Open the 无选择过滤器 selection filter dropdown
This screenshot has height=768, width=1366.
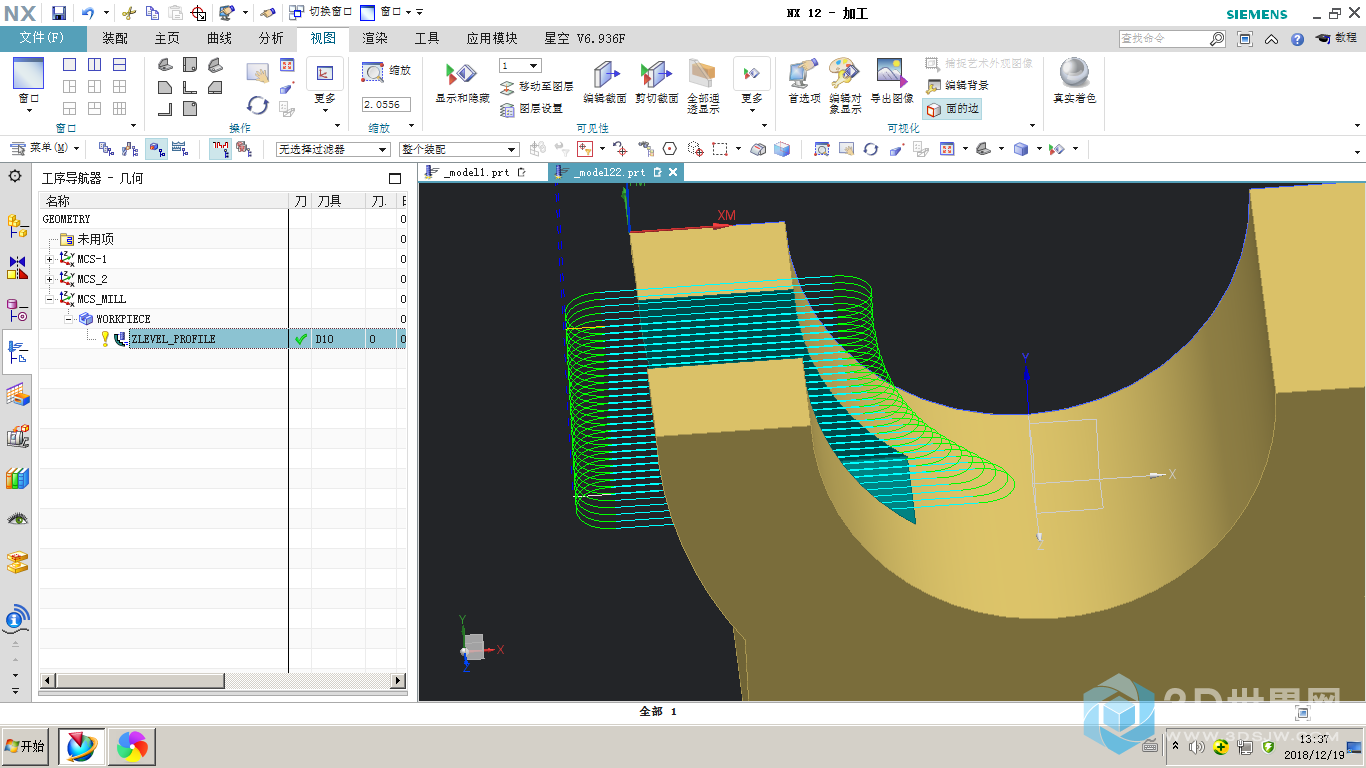[332, 149]
